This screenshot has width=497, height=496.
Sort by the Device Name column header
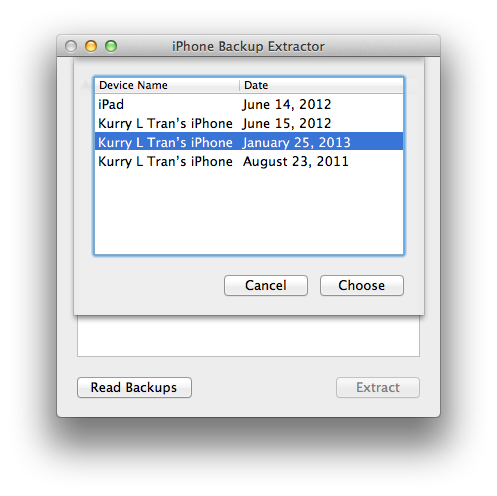point(167,85)
